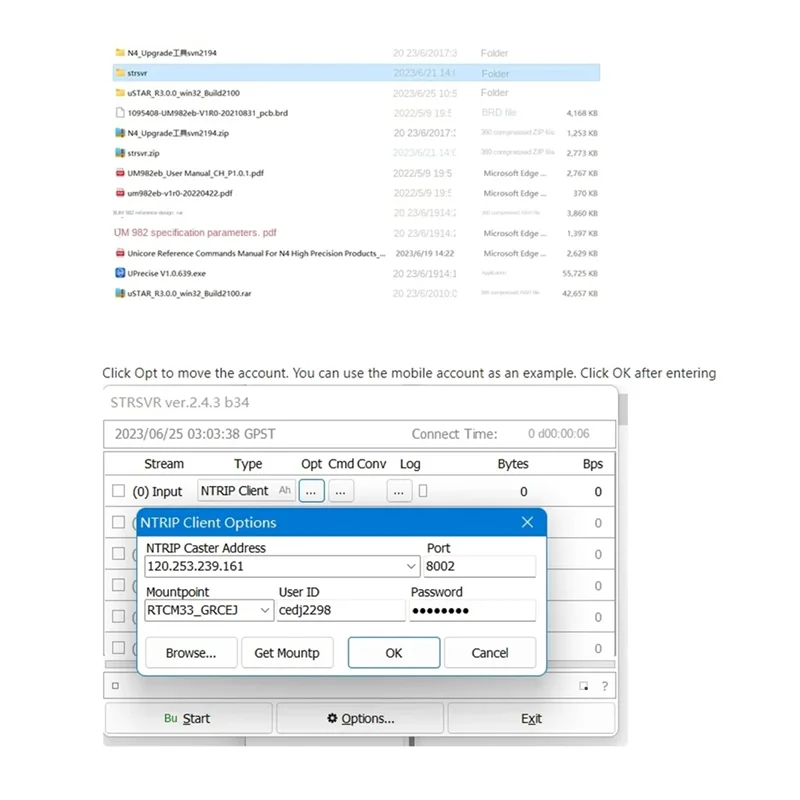Open the Opt '...' button for Input
Screen dimensions: 800x800
click(311, 491)
